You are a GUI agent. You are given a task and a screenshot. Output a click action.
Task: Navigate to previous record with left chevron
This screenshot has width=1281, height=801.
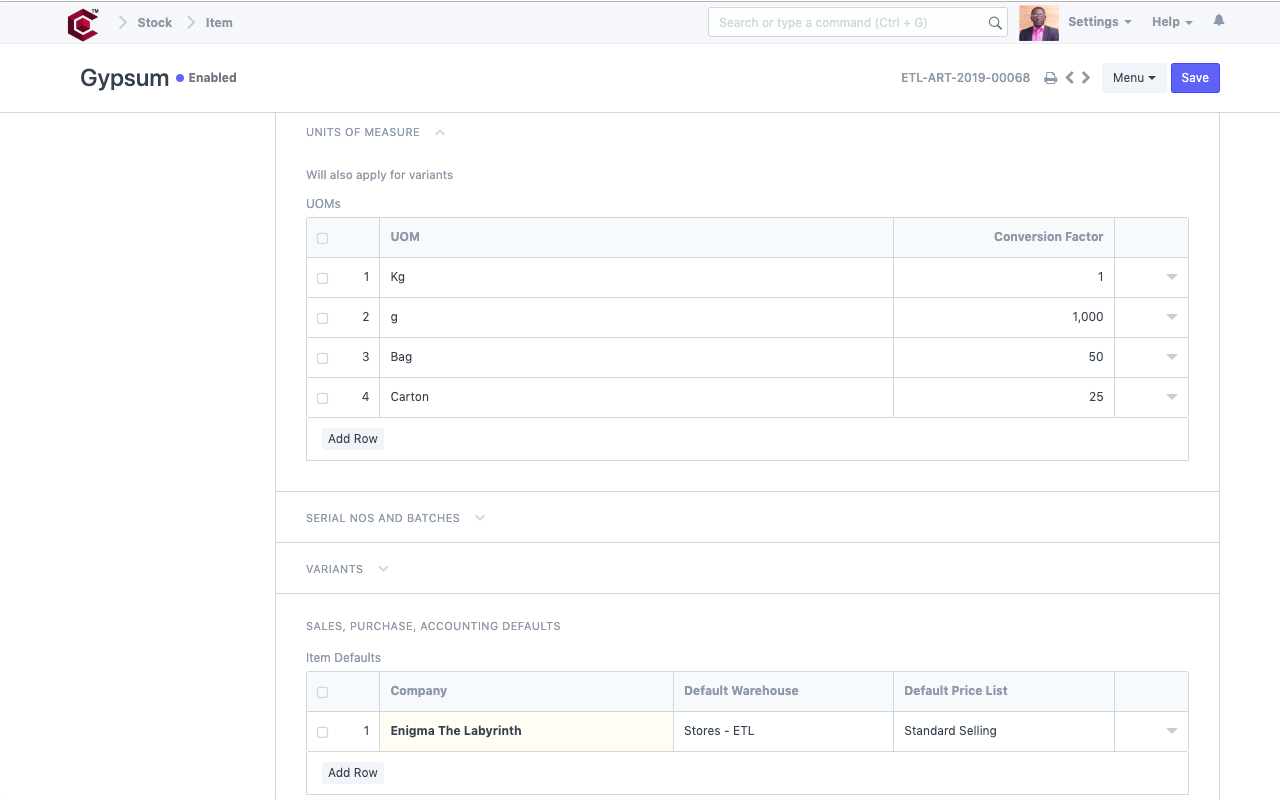1068,77
